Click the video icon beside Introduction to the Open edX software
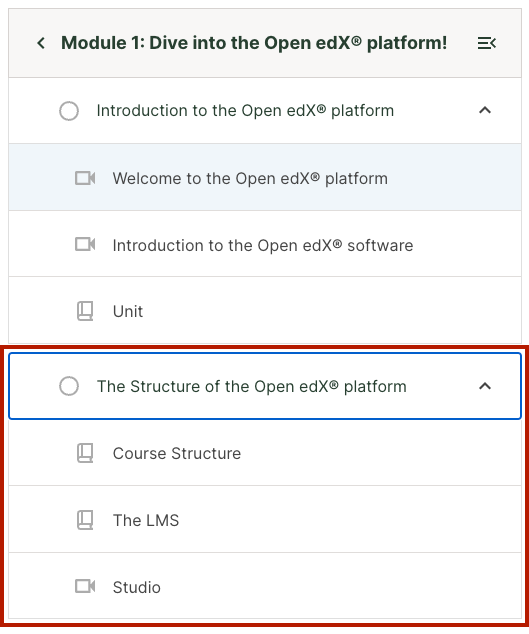 pyautogui.click(x=85, y=244)
